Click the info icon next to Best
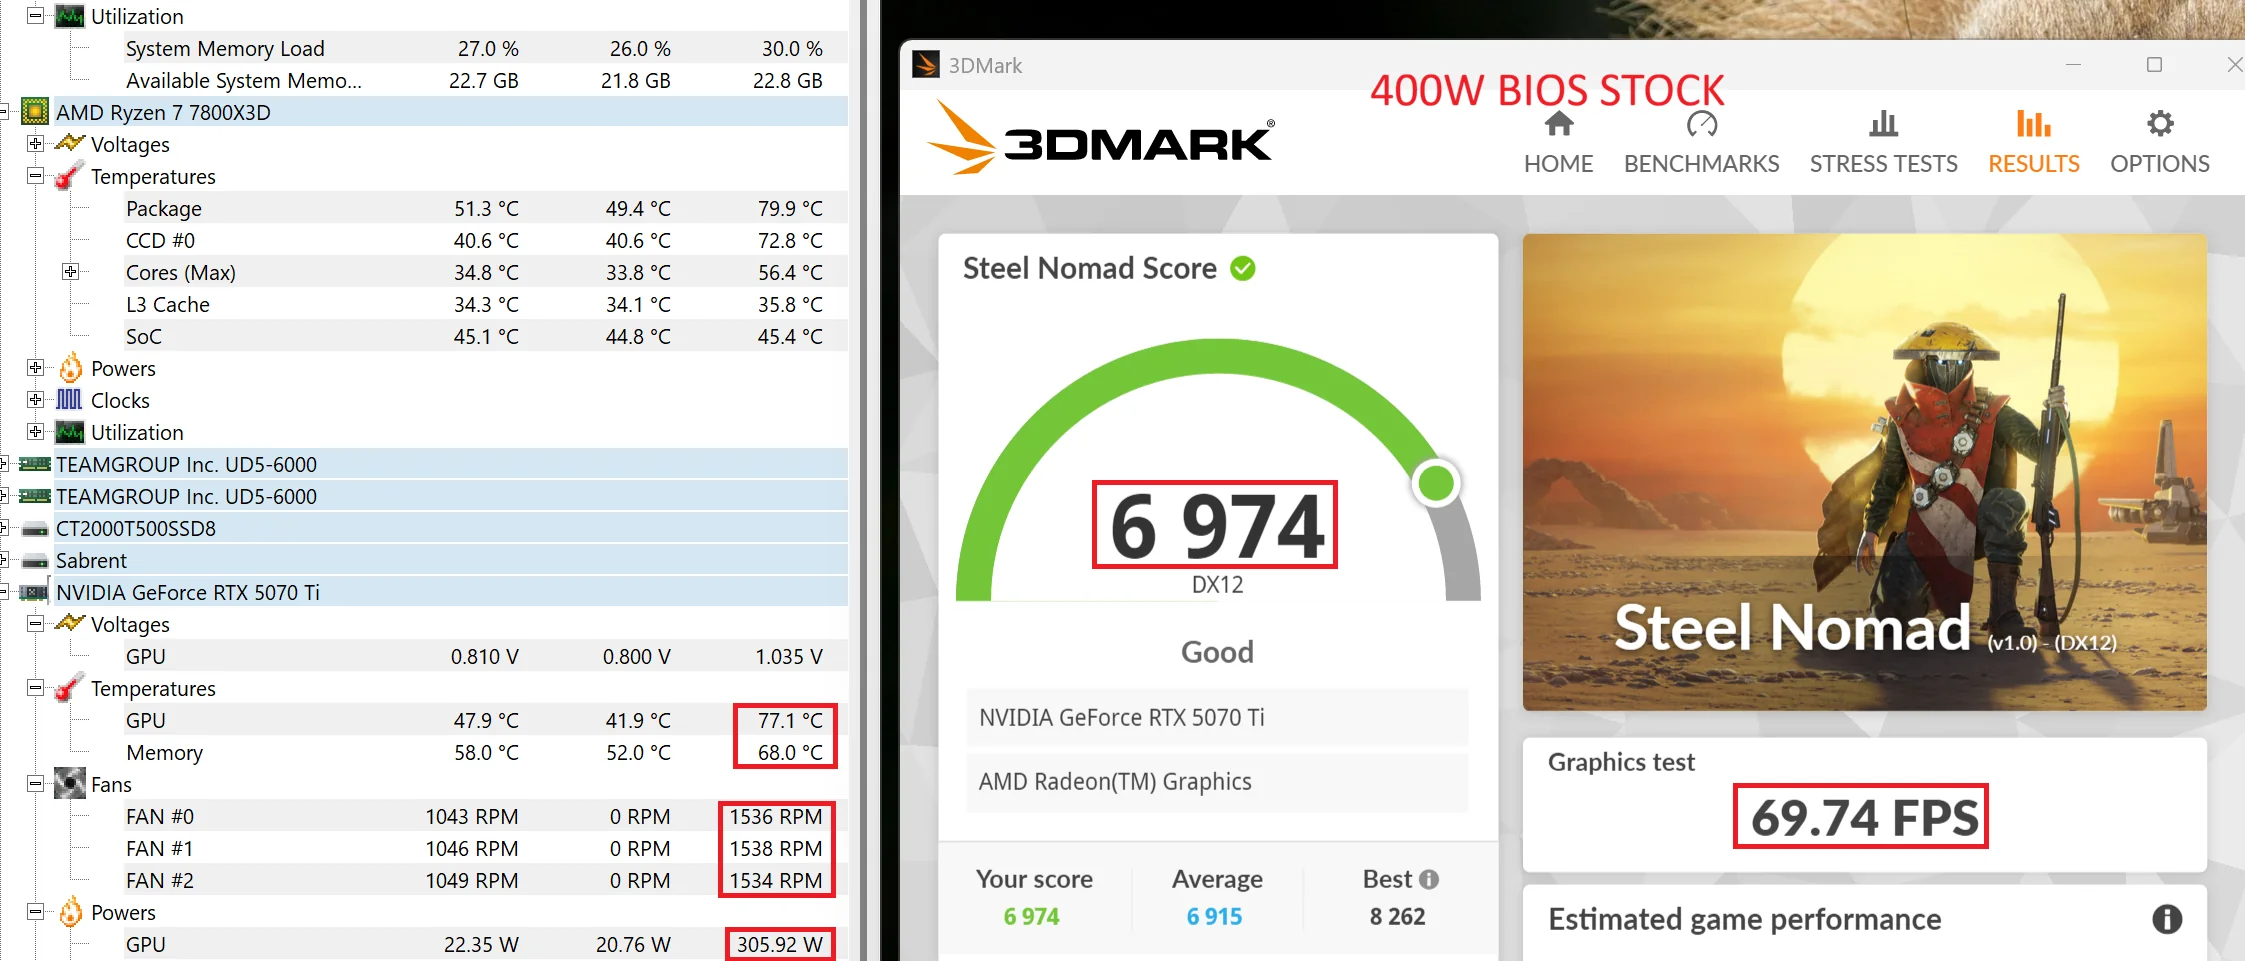 click(1430, 879)
